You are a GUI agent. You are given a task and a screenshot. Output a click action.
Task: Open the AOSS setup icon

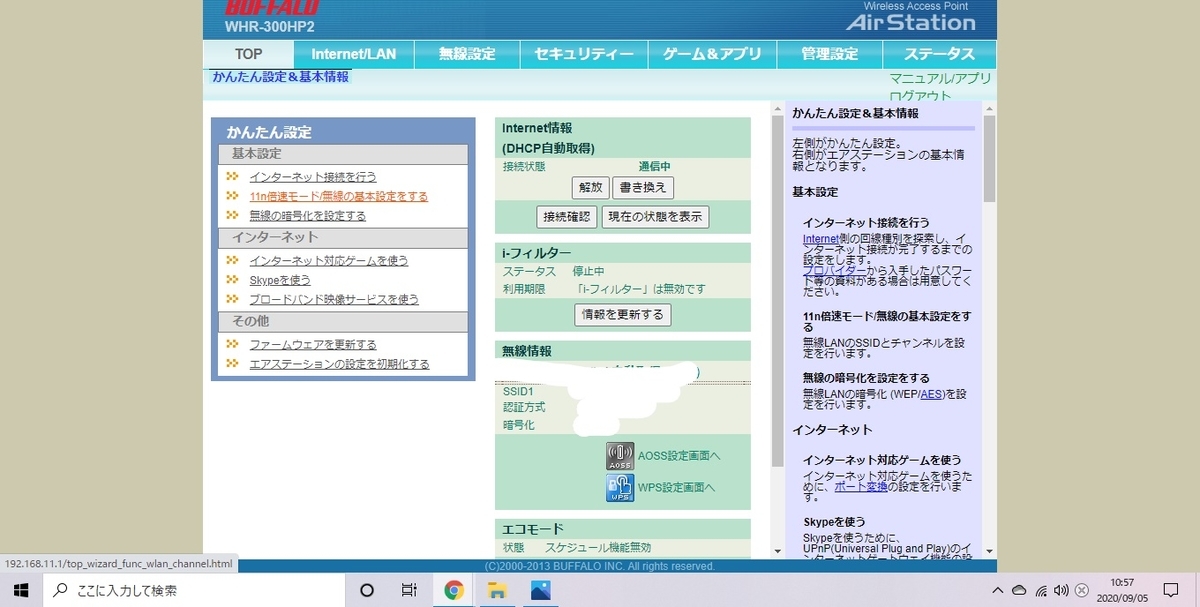pyautogui.click(x=620, y=456)
